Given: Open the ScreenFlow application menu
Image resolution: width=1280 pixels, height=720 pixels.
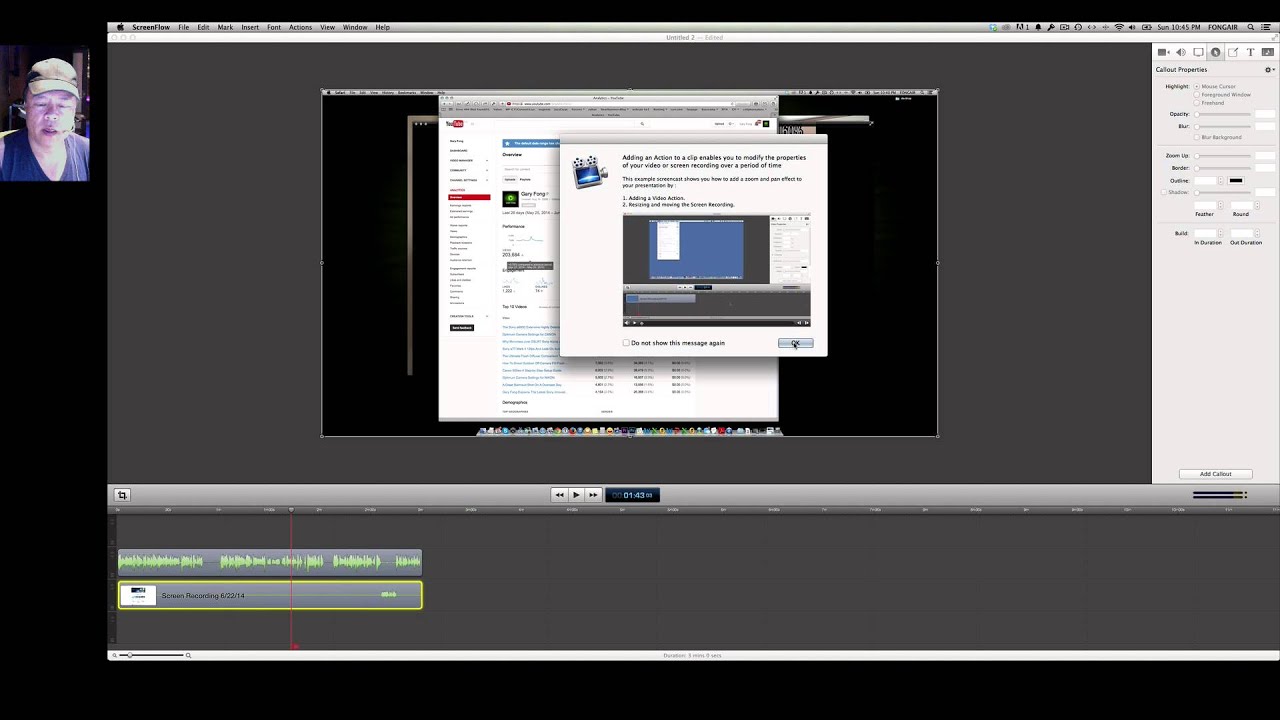Looking at the screenshot, I should click(x=151, y=27).
